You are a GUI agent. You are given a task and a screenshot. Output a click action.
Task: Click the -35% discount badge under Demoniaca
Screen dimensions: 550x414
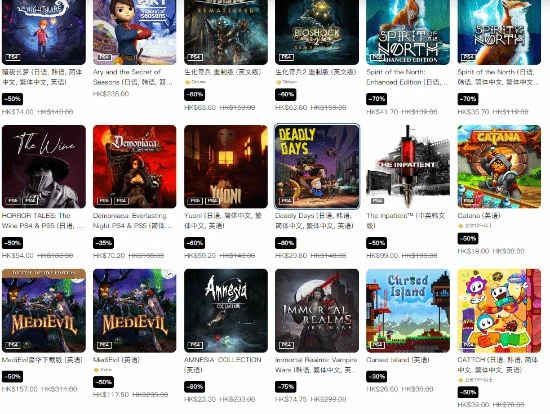click(103, 243)
